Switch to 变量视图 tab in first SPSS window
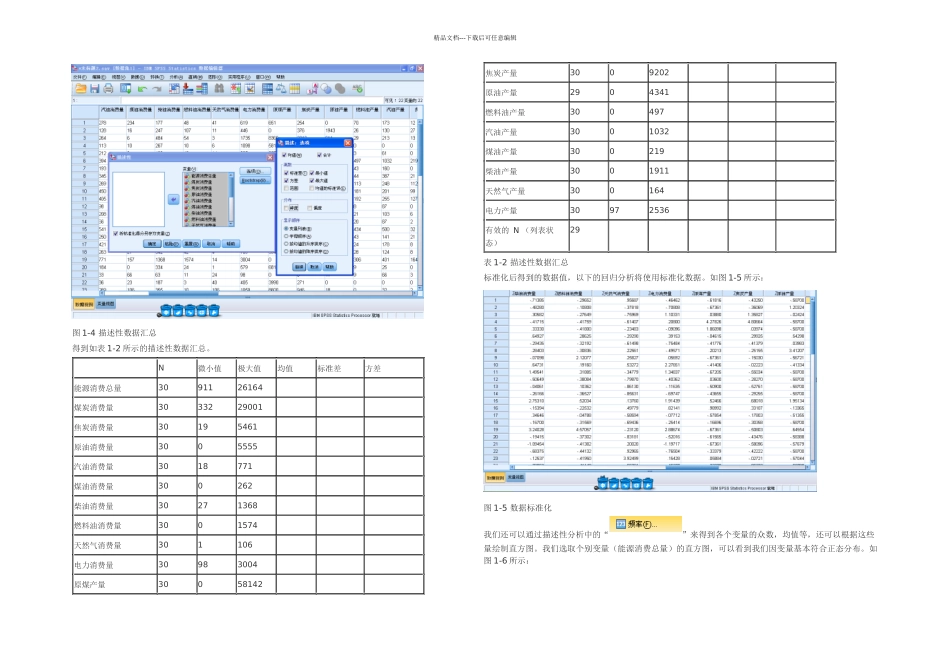The height and width of the screenshot is (672, 950). coord(105,304)
